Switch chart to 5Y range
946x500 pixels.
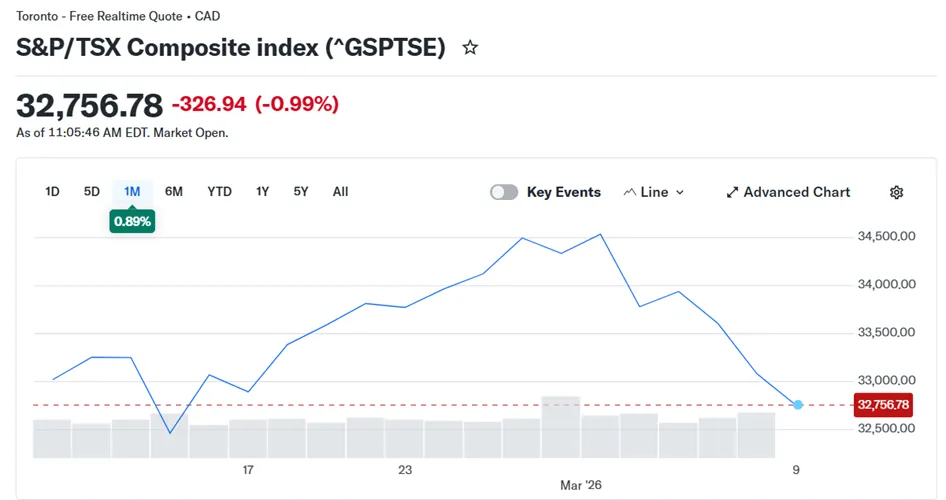click(301, 191)
